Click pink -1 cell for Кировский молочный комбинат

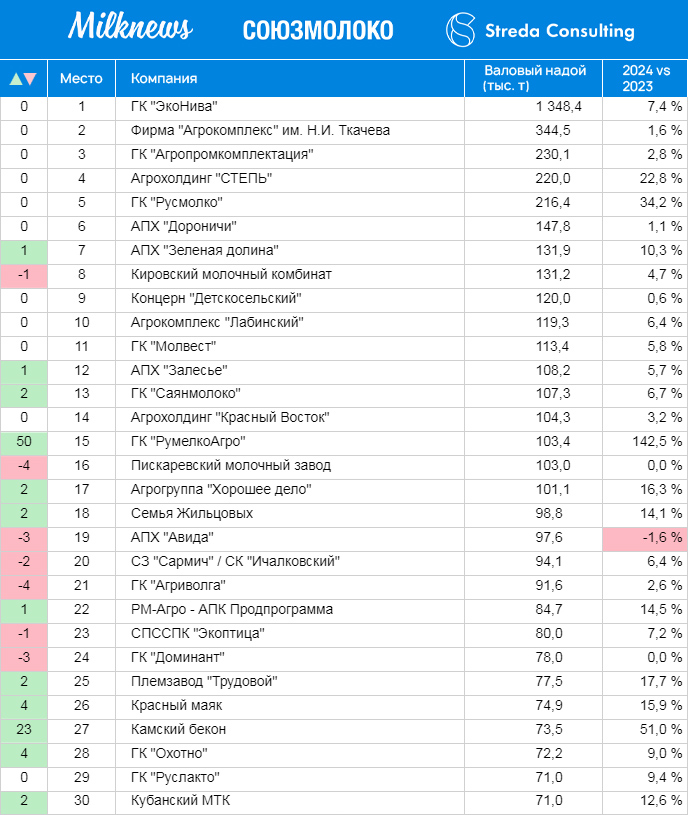24,275
